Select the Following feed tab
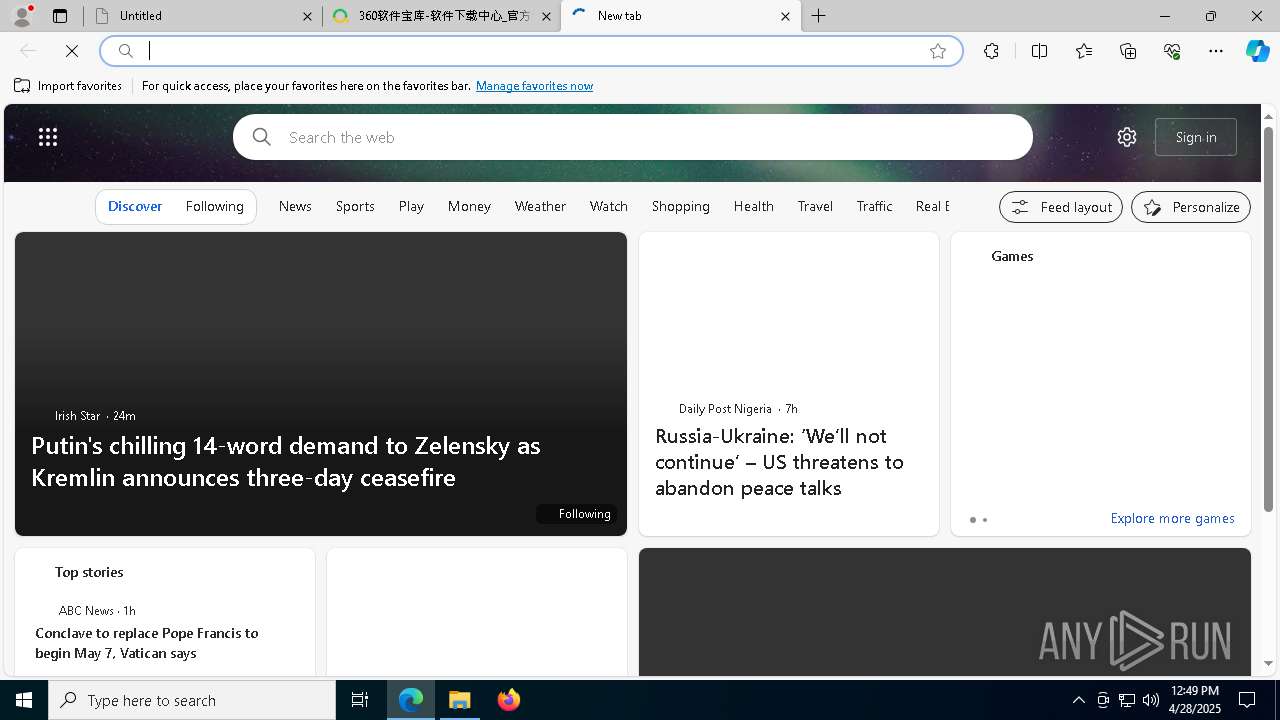The width and height of the screenshot is (1280, 720). [214, 206]
